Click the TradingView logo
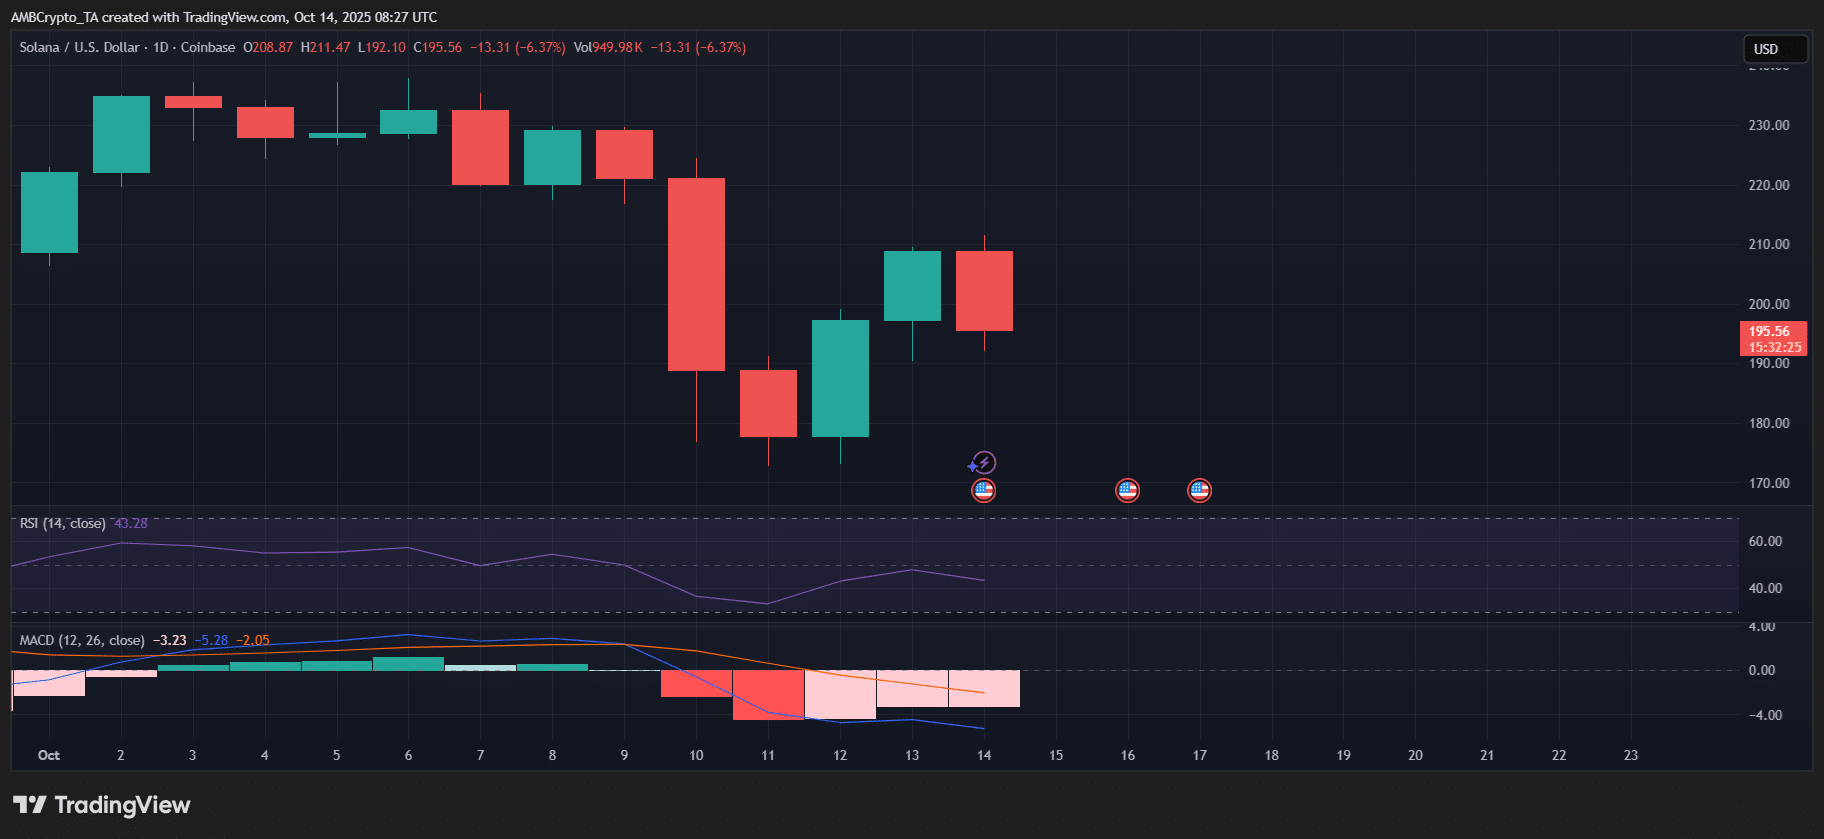The image size is (1824, 839). point(102,805)
